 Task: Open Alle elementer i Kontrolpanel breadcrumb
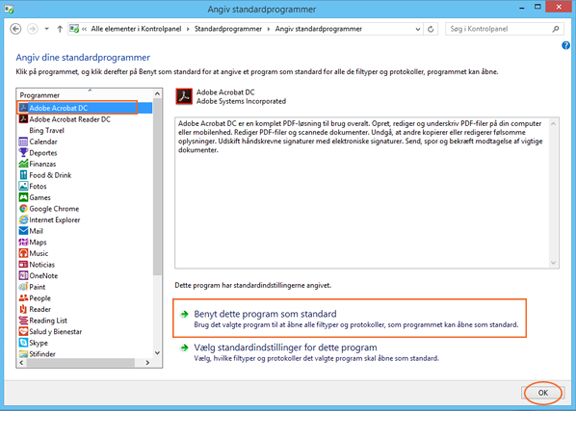pos(136,29)
